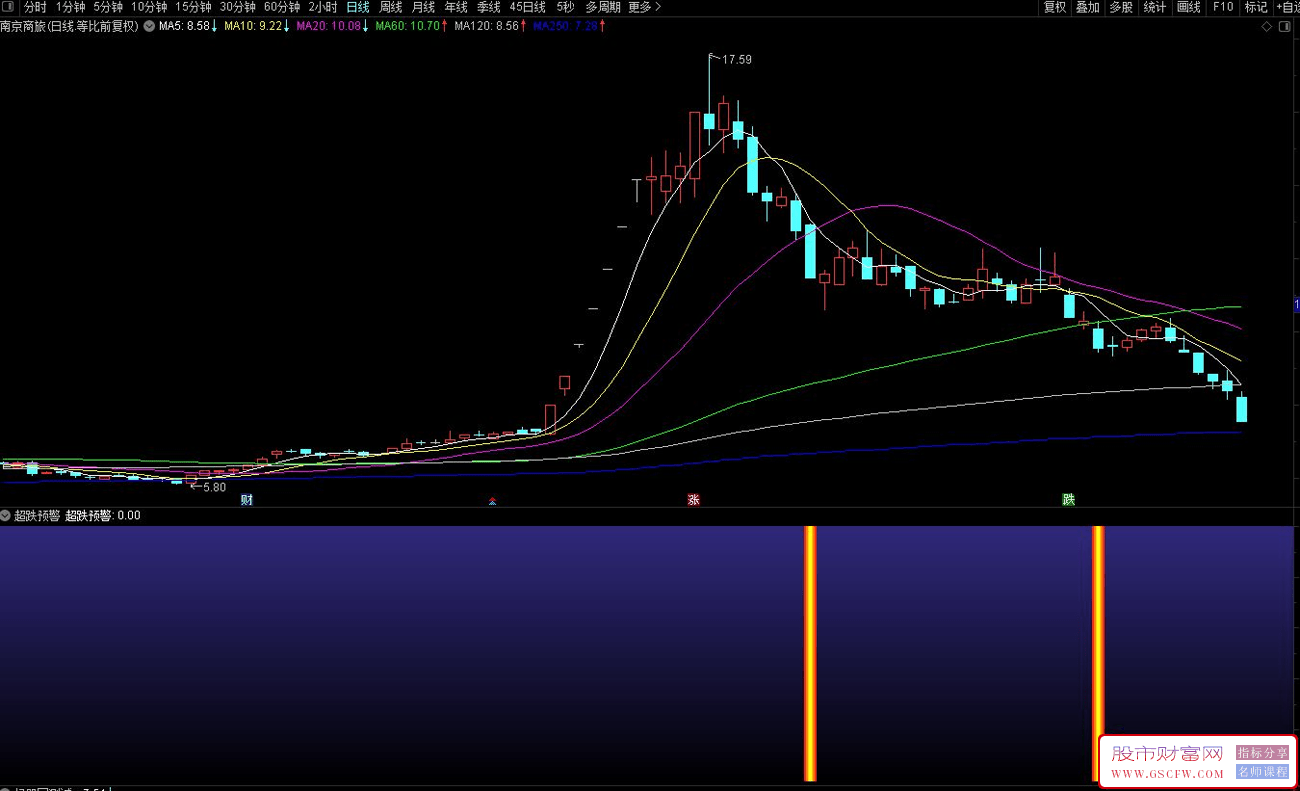Switch to 季线 quarterly chart
Image resolution: width=1300 pixels, height=791 pixels.
click(x=489, y=7)
